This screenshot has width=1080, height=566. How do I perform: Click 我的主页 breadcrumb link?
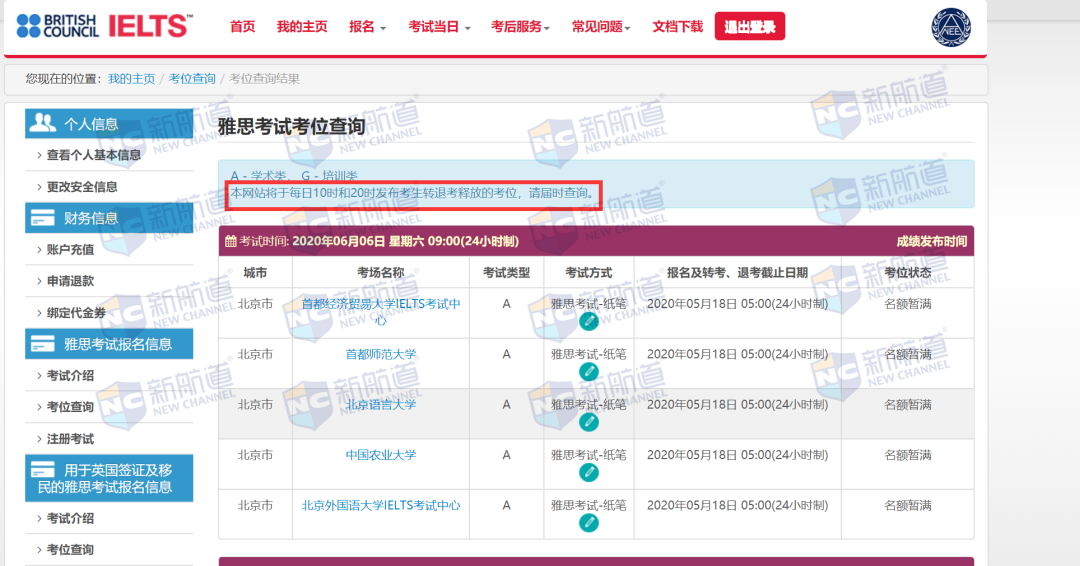(x=131, y=79)
